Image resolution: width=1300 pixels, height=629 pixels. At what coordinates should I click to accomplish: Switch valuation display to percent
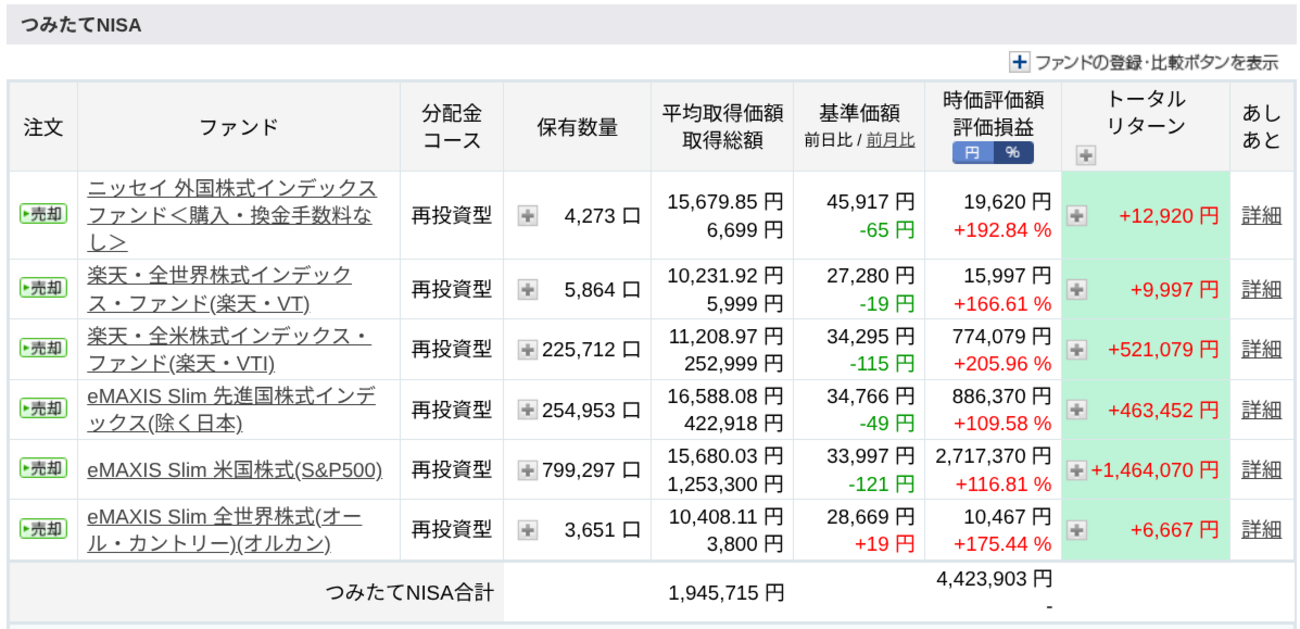tap(1013, 152)
